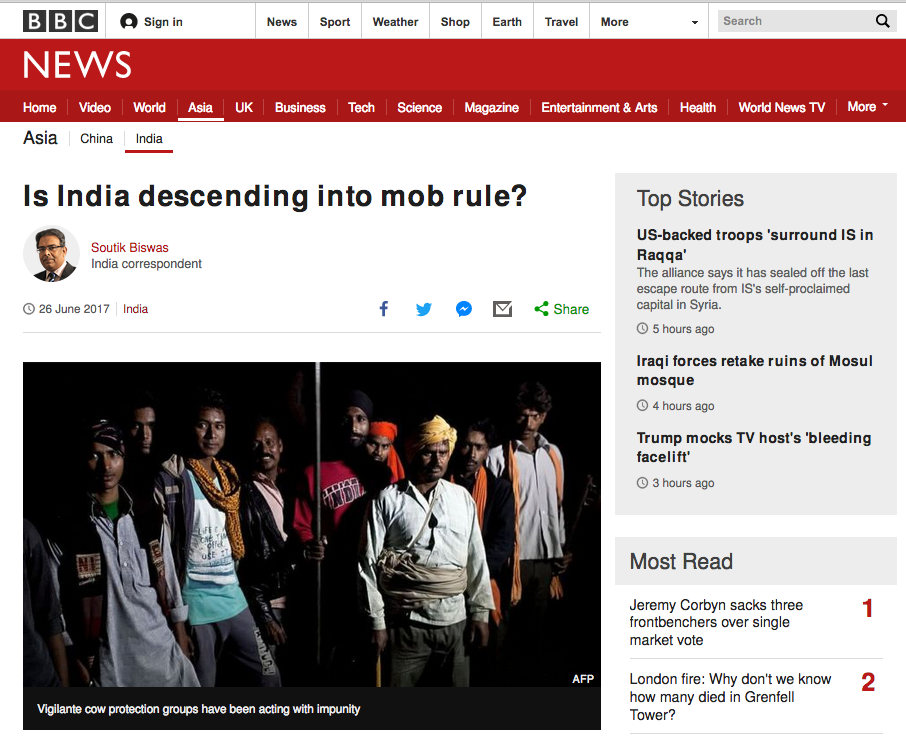The height and width of the screenshot is (740, 906).
Task: Open Jeremy Corbyn sacks frontbenchers story
Action: (715, 622)
